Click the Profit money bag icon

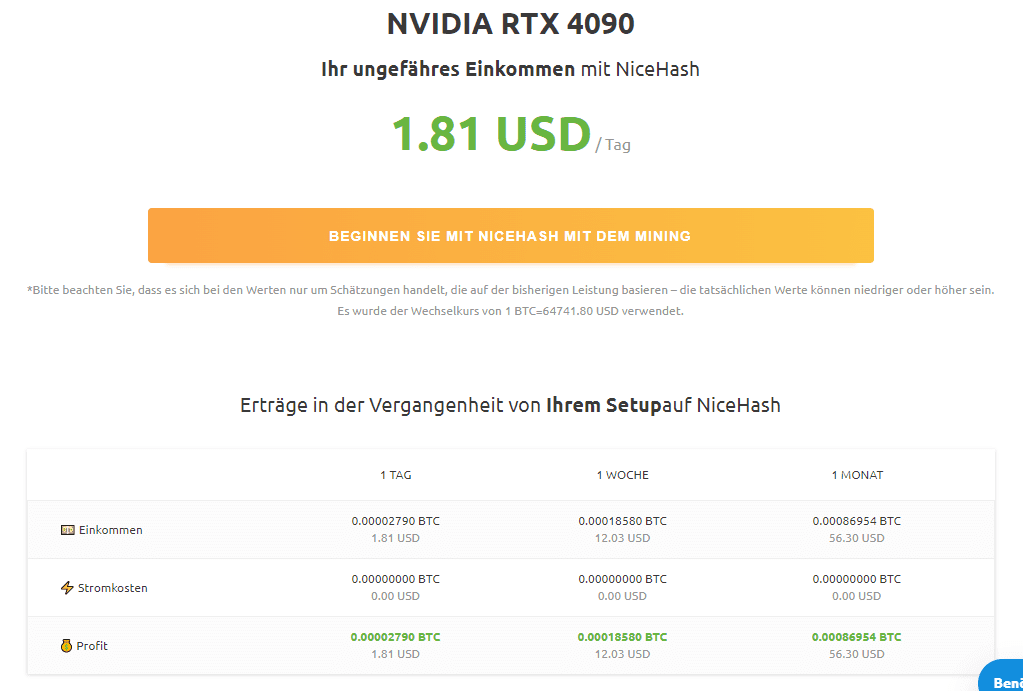(66, 646)
